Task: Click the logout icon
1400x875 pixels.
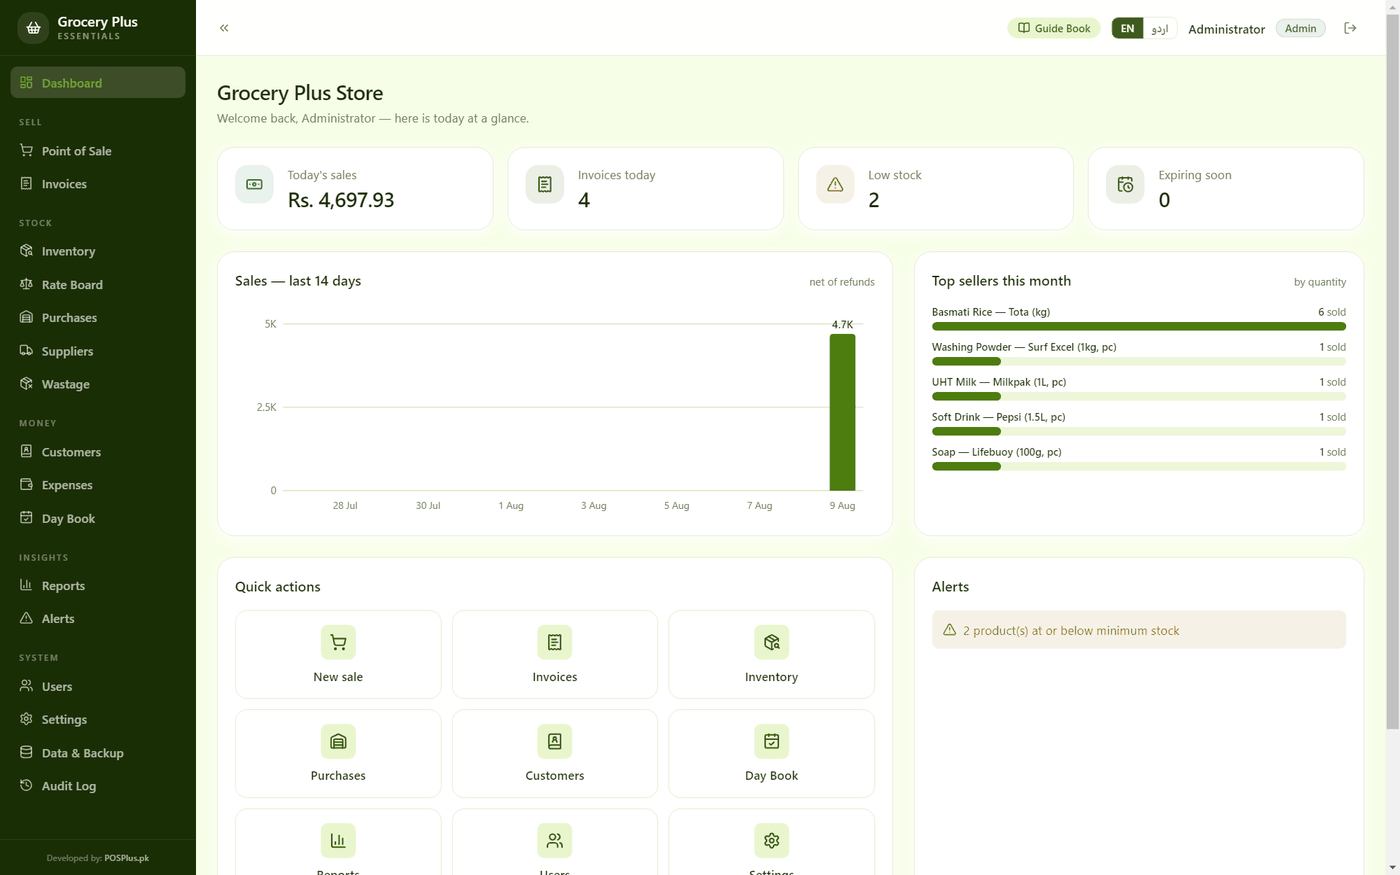Action: pyautogui.click(x=1350, y=28)
